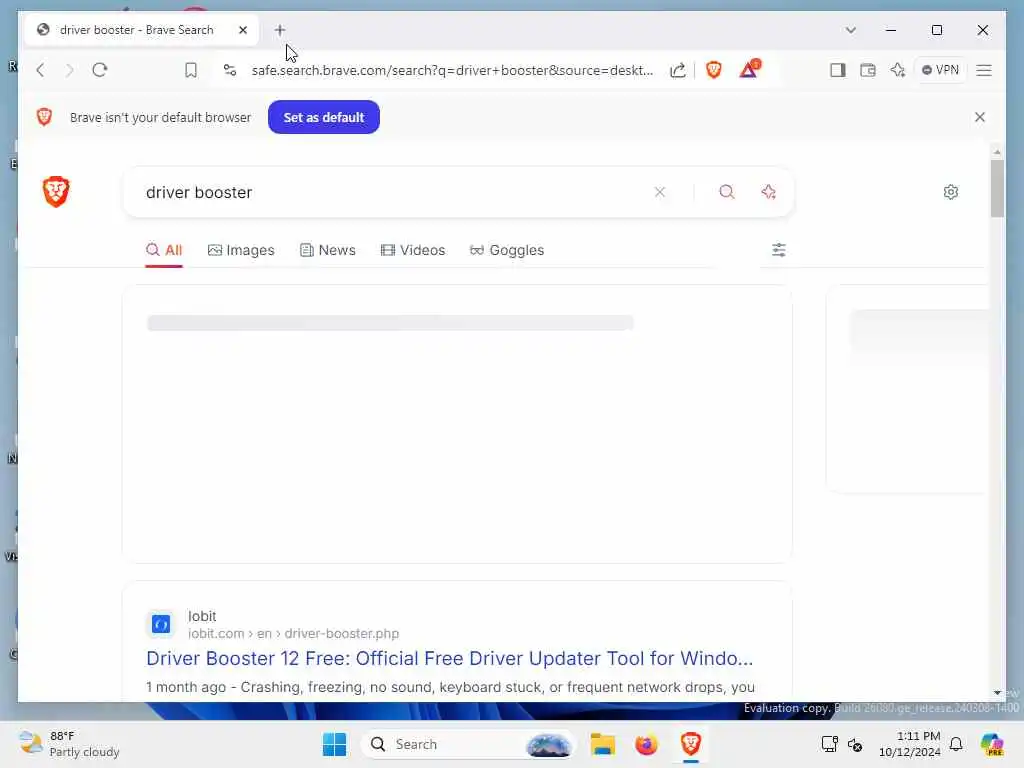Bookmark this page
This screenshot has height=768, width=1024.
point(191,70)
